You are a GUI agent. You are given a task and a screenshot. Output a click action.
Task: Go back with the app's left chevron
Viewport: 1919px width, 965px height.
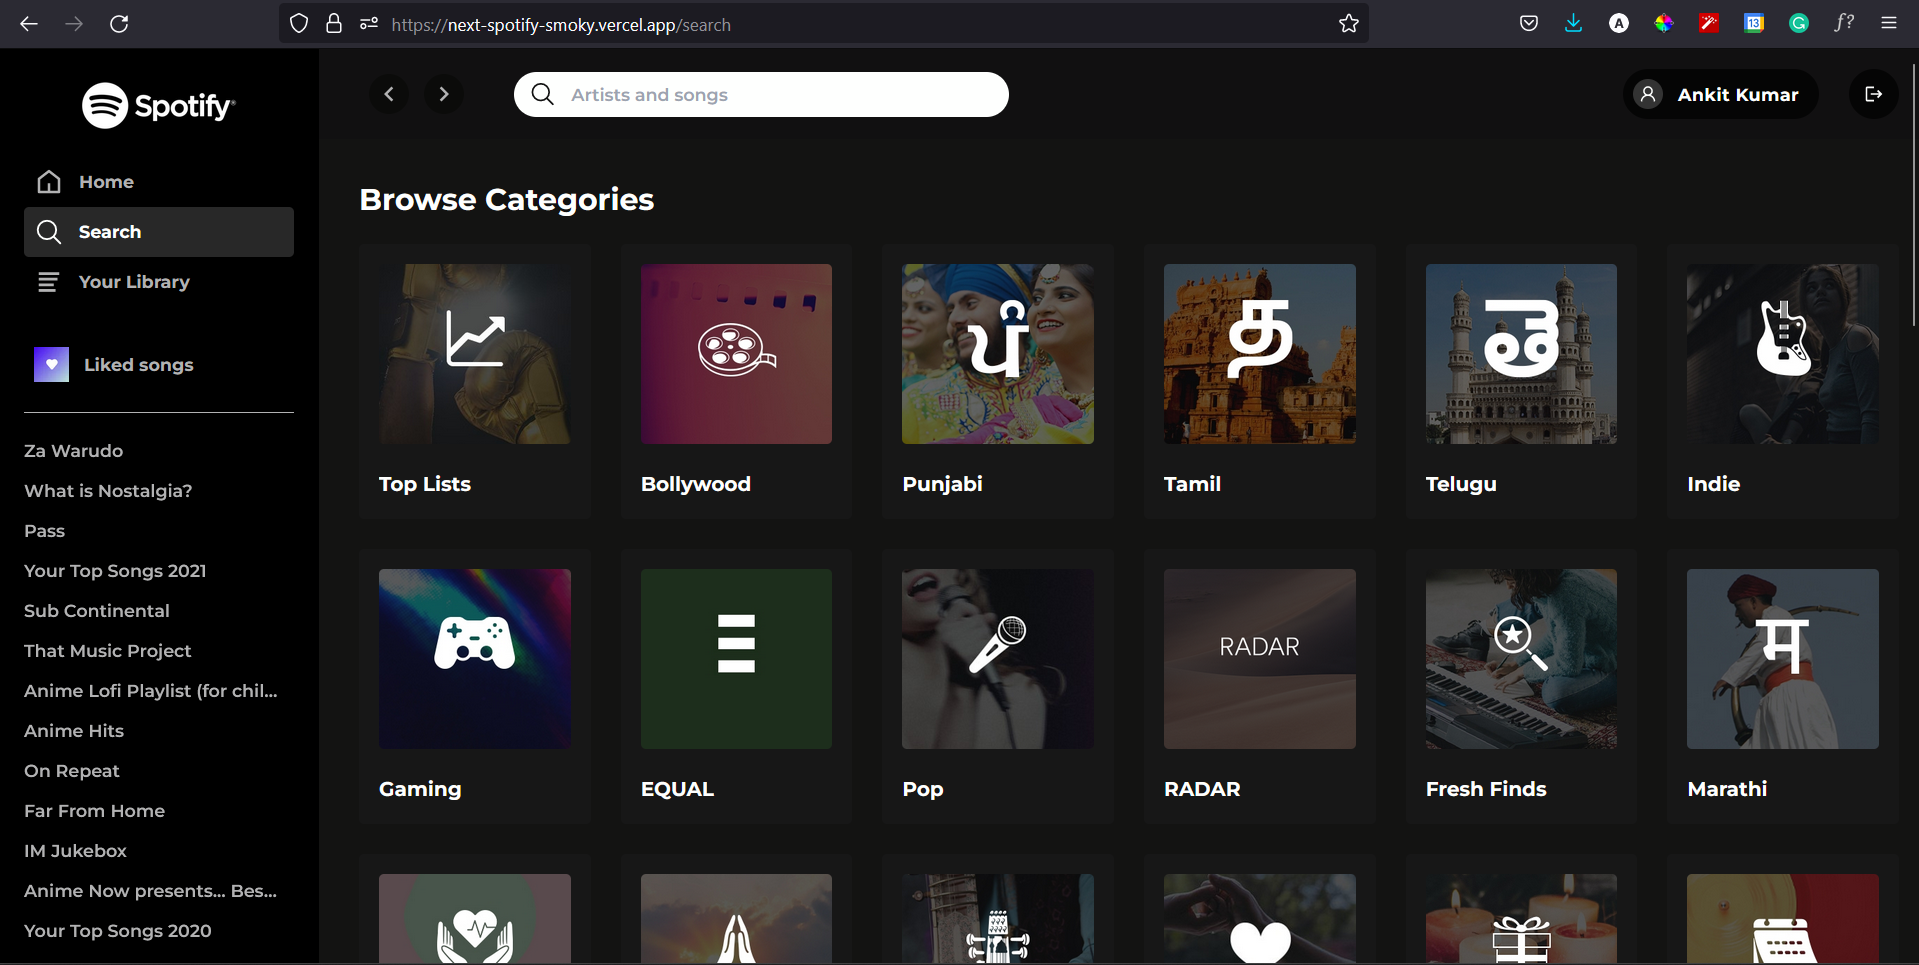(389, 94)
